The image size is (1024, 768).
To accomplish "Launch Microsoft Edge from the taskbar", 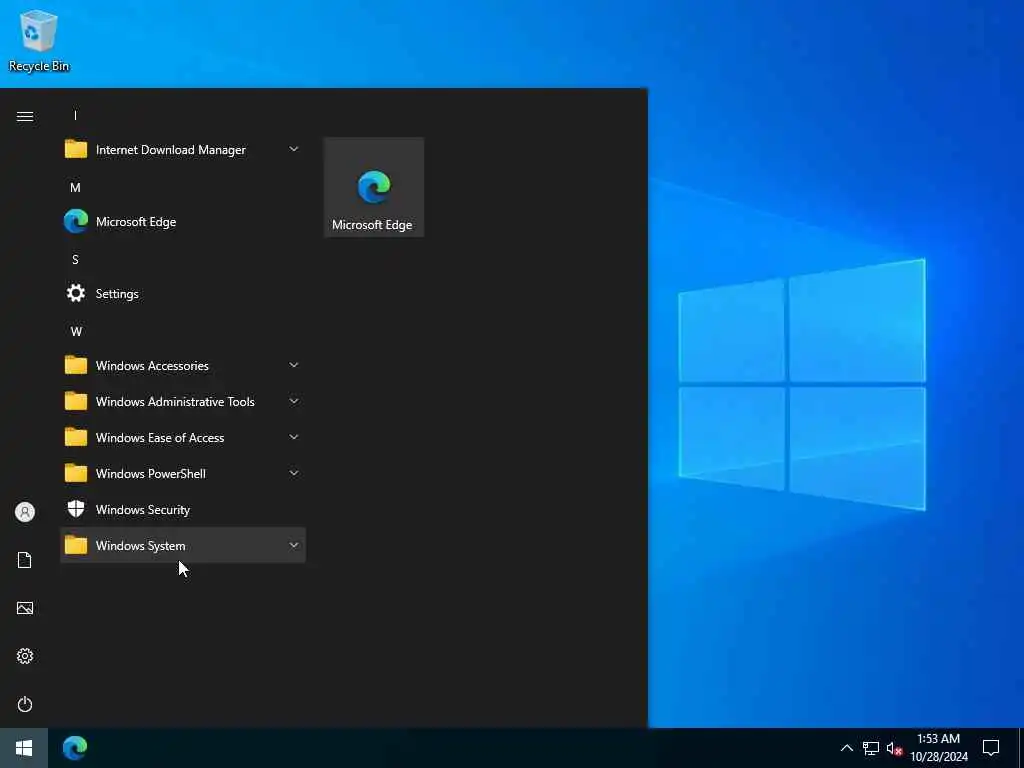I will coord(75,748).
